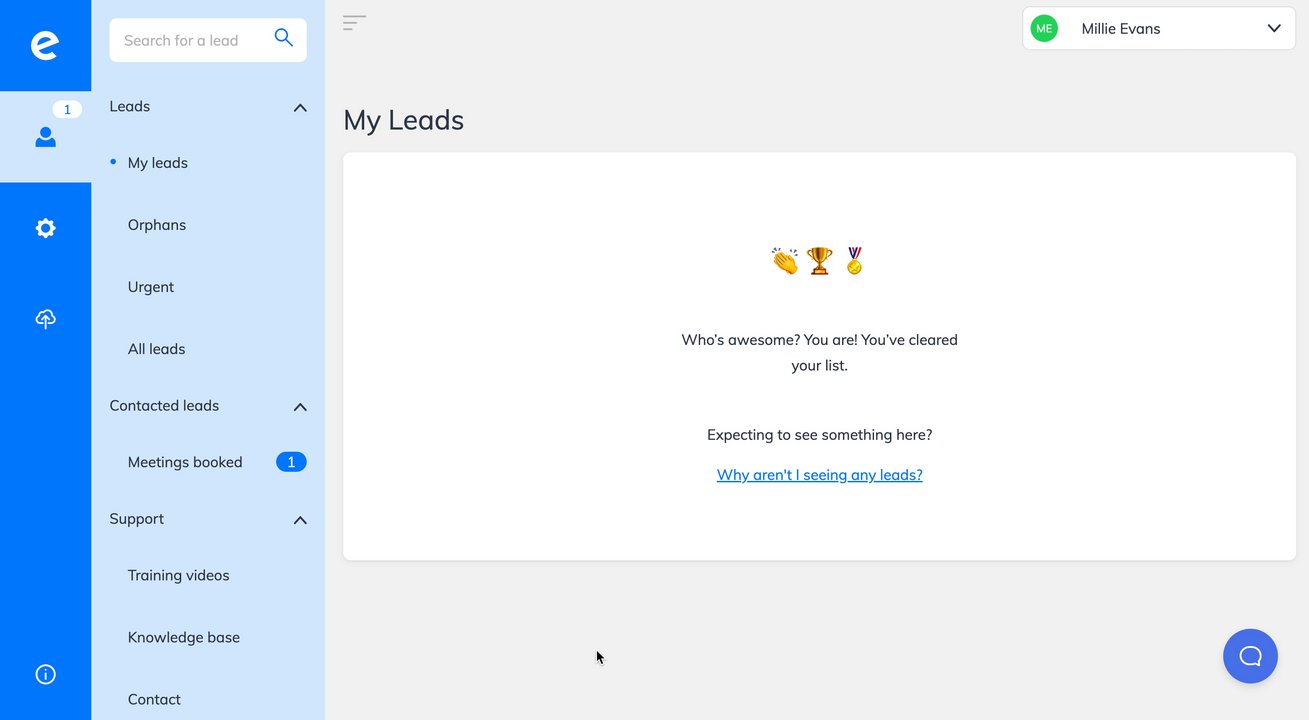This screenshot has width=1309, height=720.
Task: Toggle the sidebar menu lines icon
Action: click(354, 23)
